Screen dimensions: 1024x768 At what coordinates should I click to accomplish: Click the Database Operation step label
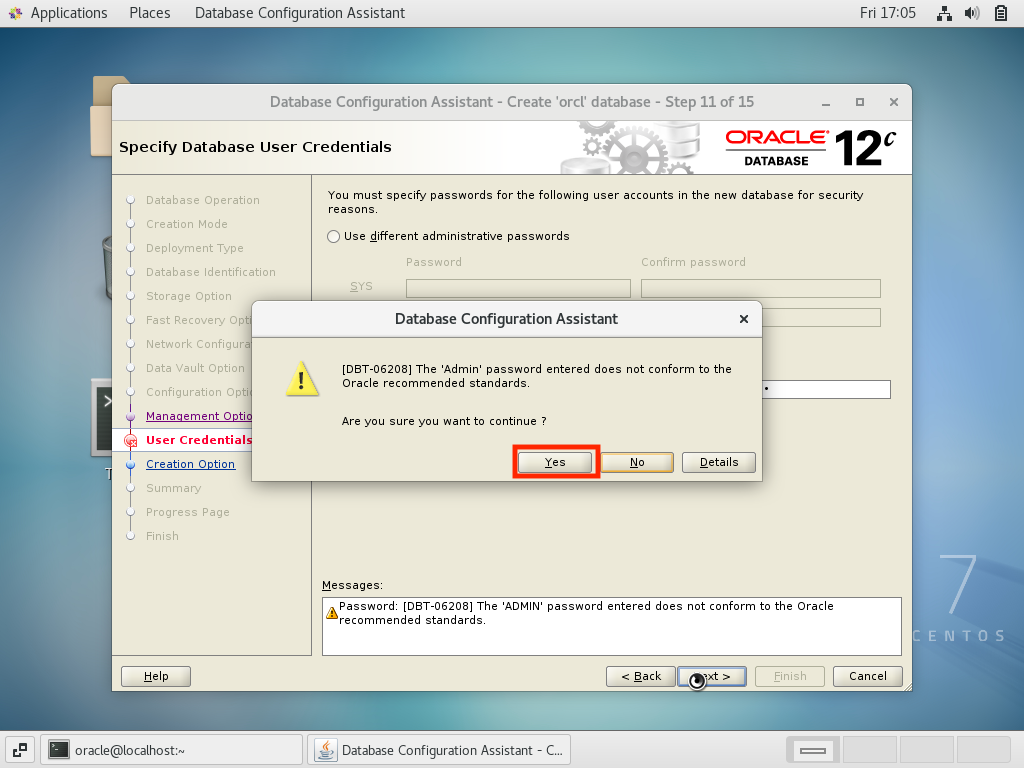click(x=202, y=200)
